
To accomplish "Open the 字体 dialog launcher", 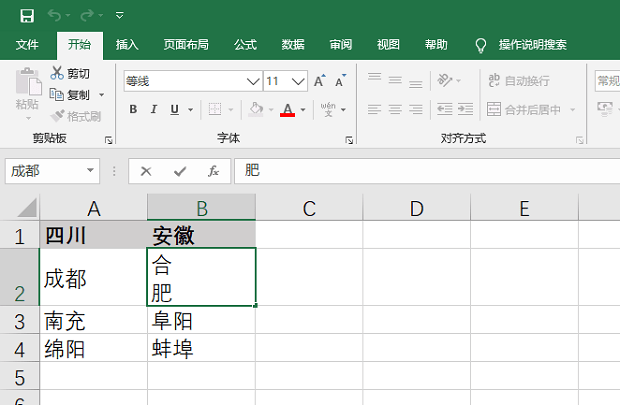I will point(349,140).
